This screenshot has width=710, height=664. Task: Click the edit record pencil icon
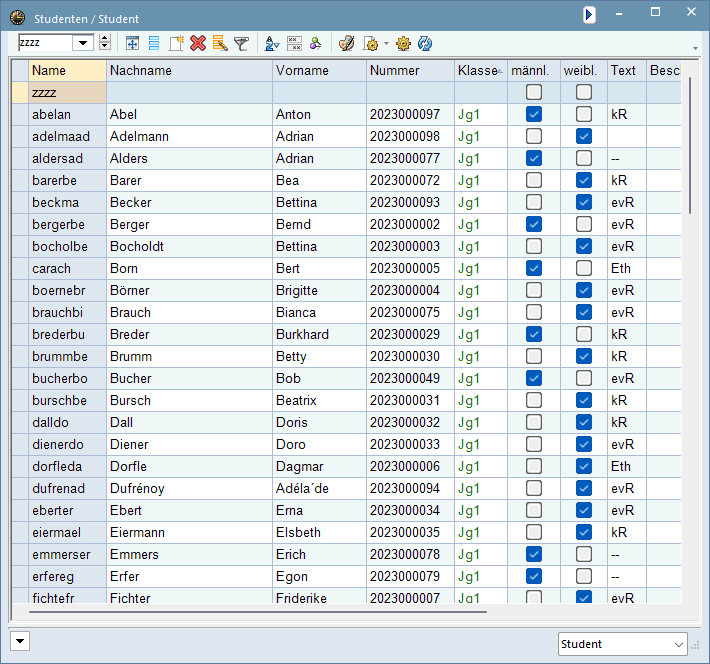(219, 43)
